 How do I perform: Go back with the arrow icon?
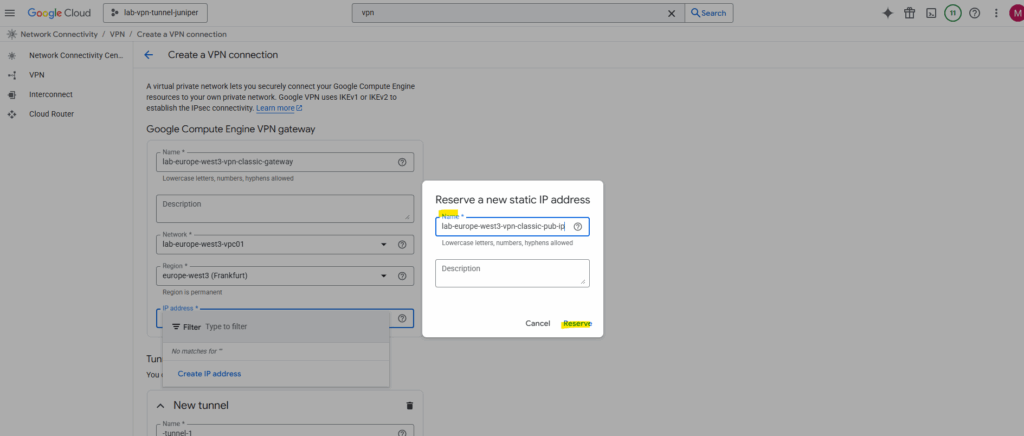click(x=149, y=55)
